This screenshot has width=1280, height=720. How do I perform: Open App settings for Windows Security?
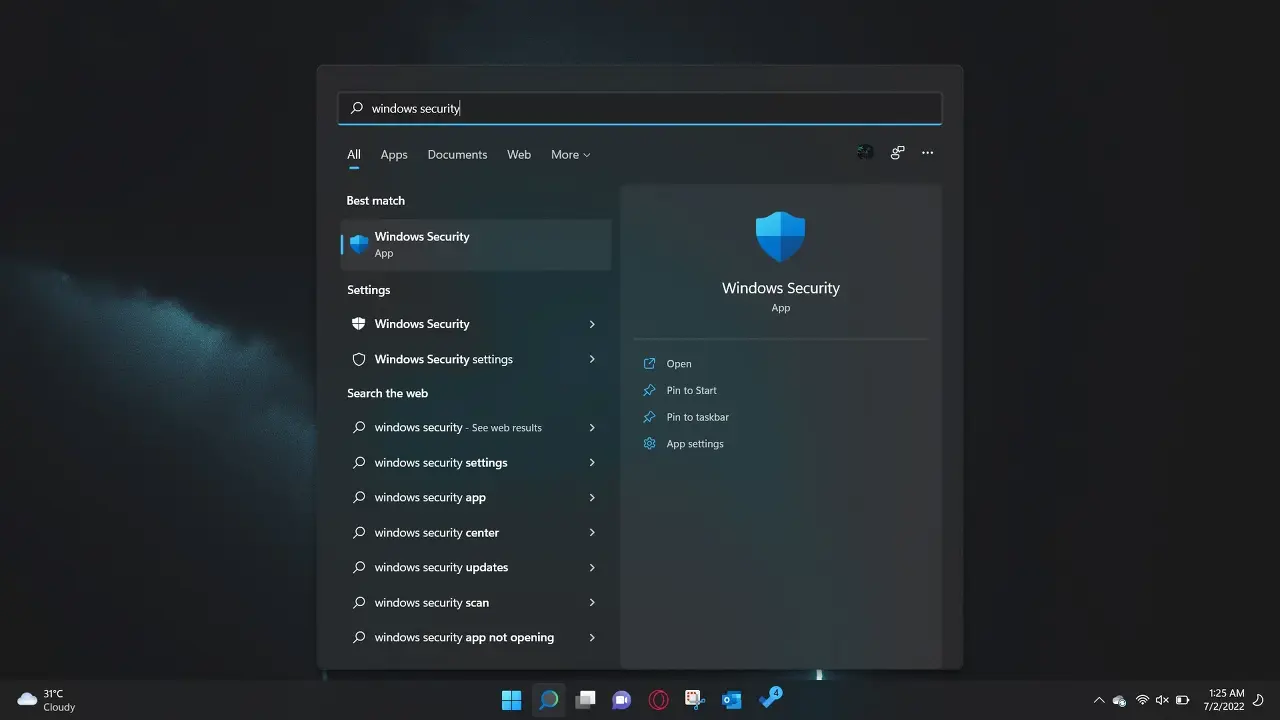pos(695,444)
